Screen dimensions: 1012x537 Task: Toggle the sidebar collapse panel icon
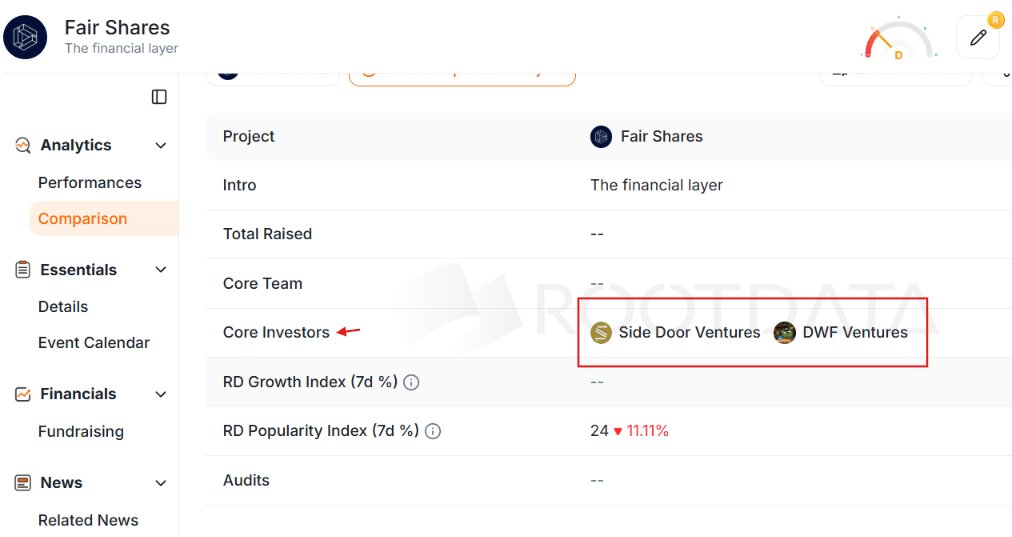coord(159,97)
